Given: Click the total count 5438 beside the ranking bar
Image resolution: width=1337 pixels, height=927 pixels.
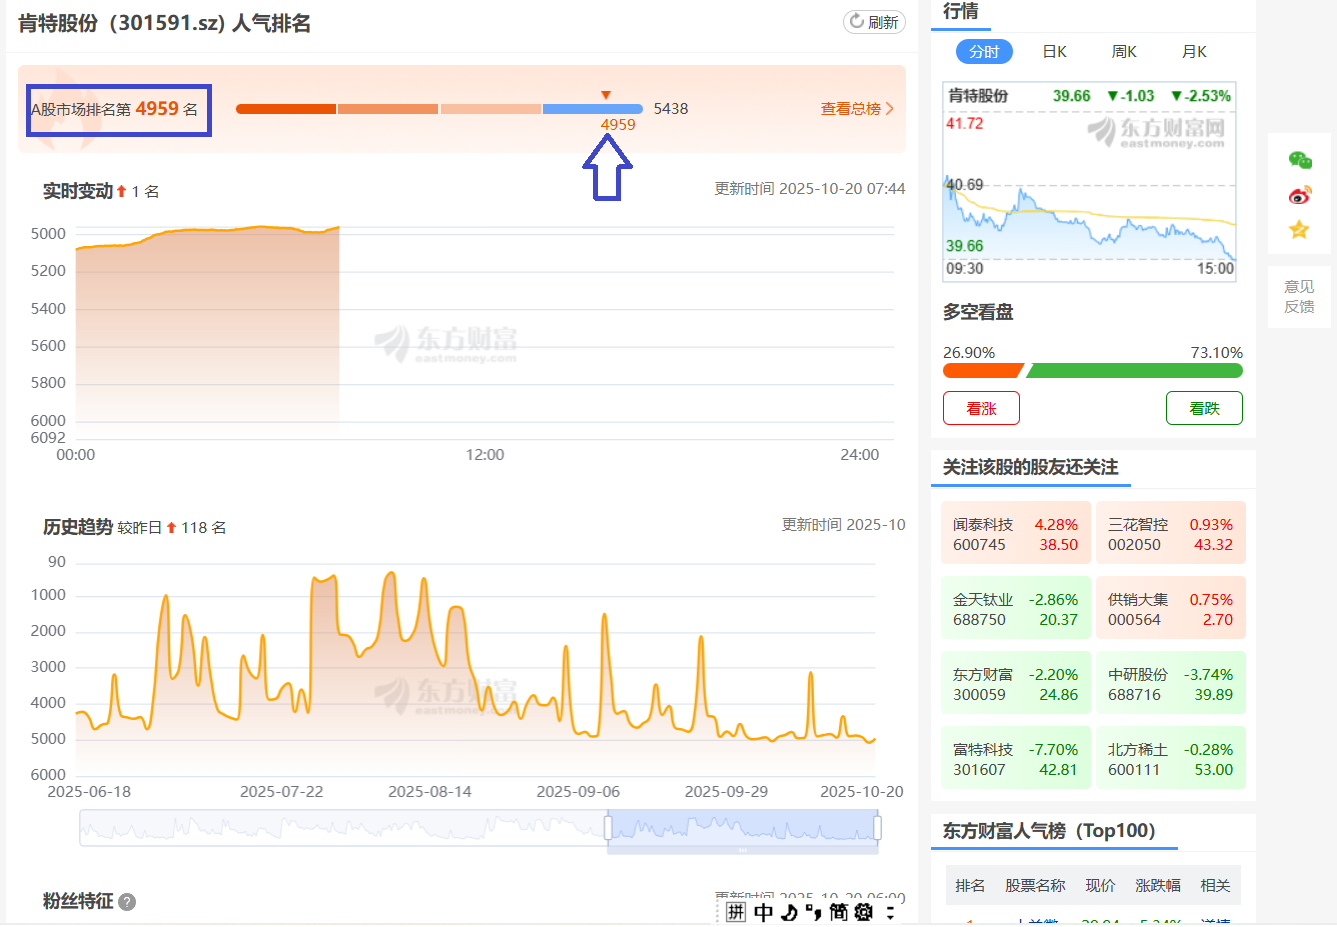Looking at the screenshot, I should [x=671, y=109].
